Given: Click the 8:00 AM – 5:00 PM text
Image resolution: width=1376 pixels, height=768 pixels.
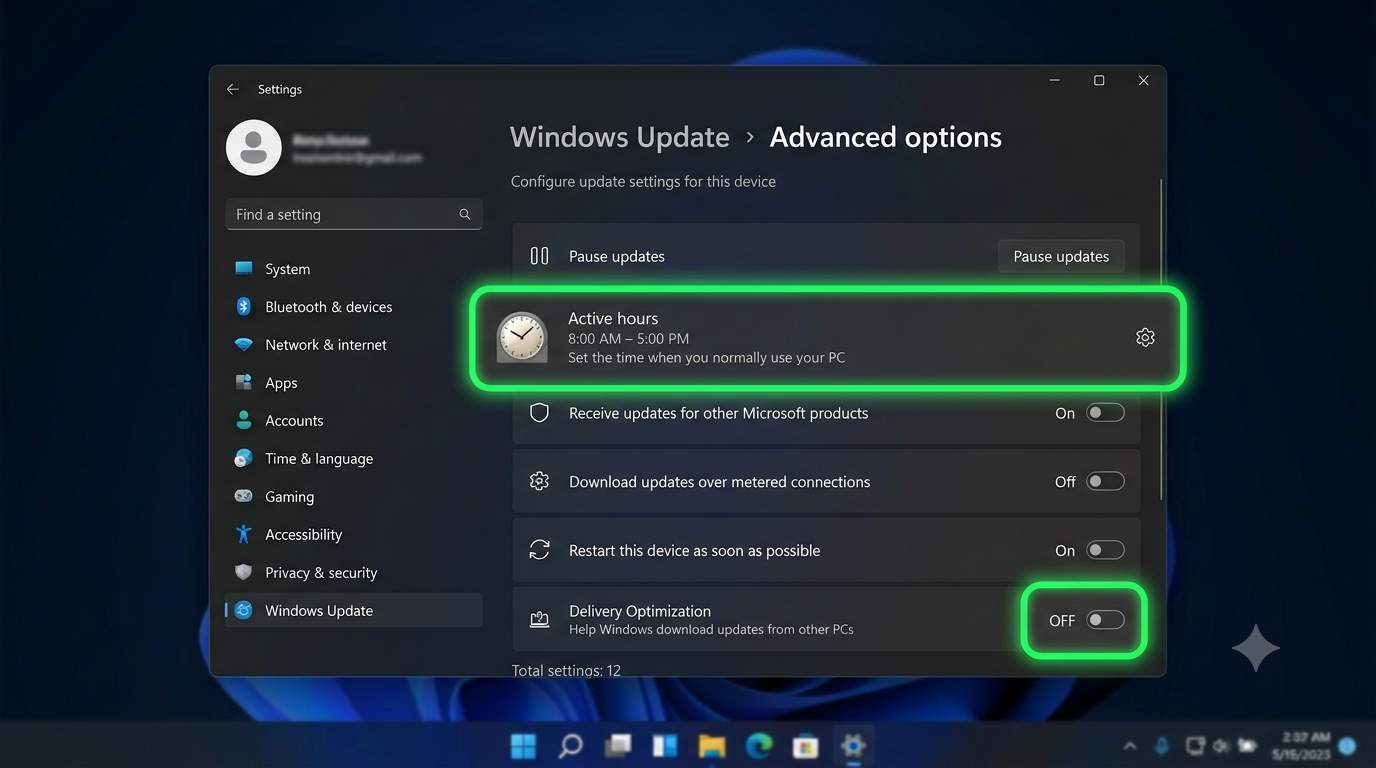Looking at the screenshot, I should (x=628, y=338).
